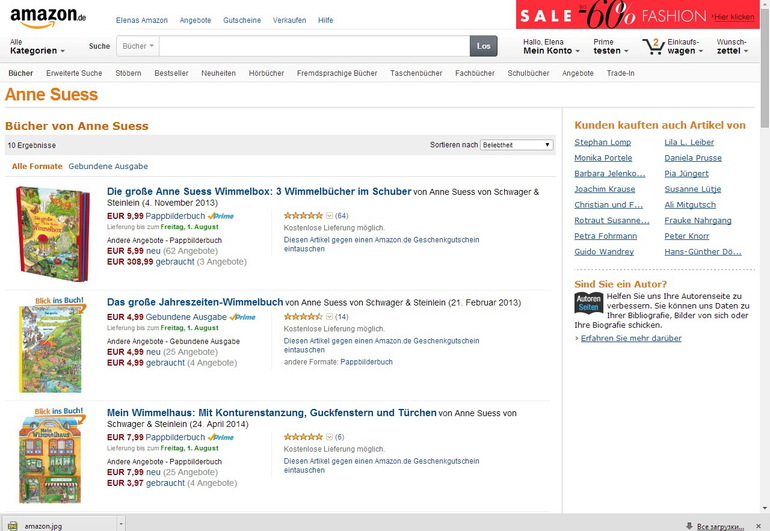Click star rating of Das große Jahreszeiten-Wimmelbuch
The height and width of the screenshot is (531, 770).
[303, 317]
